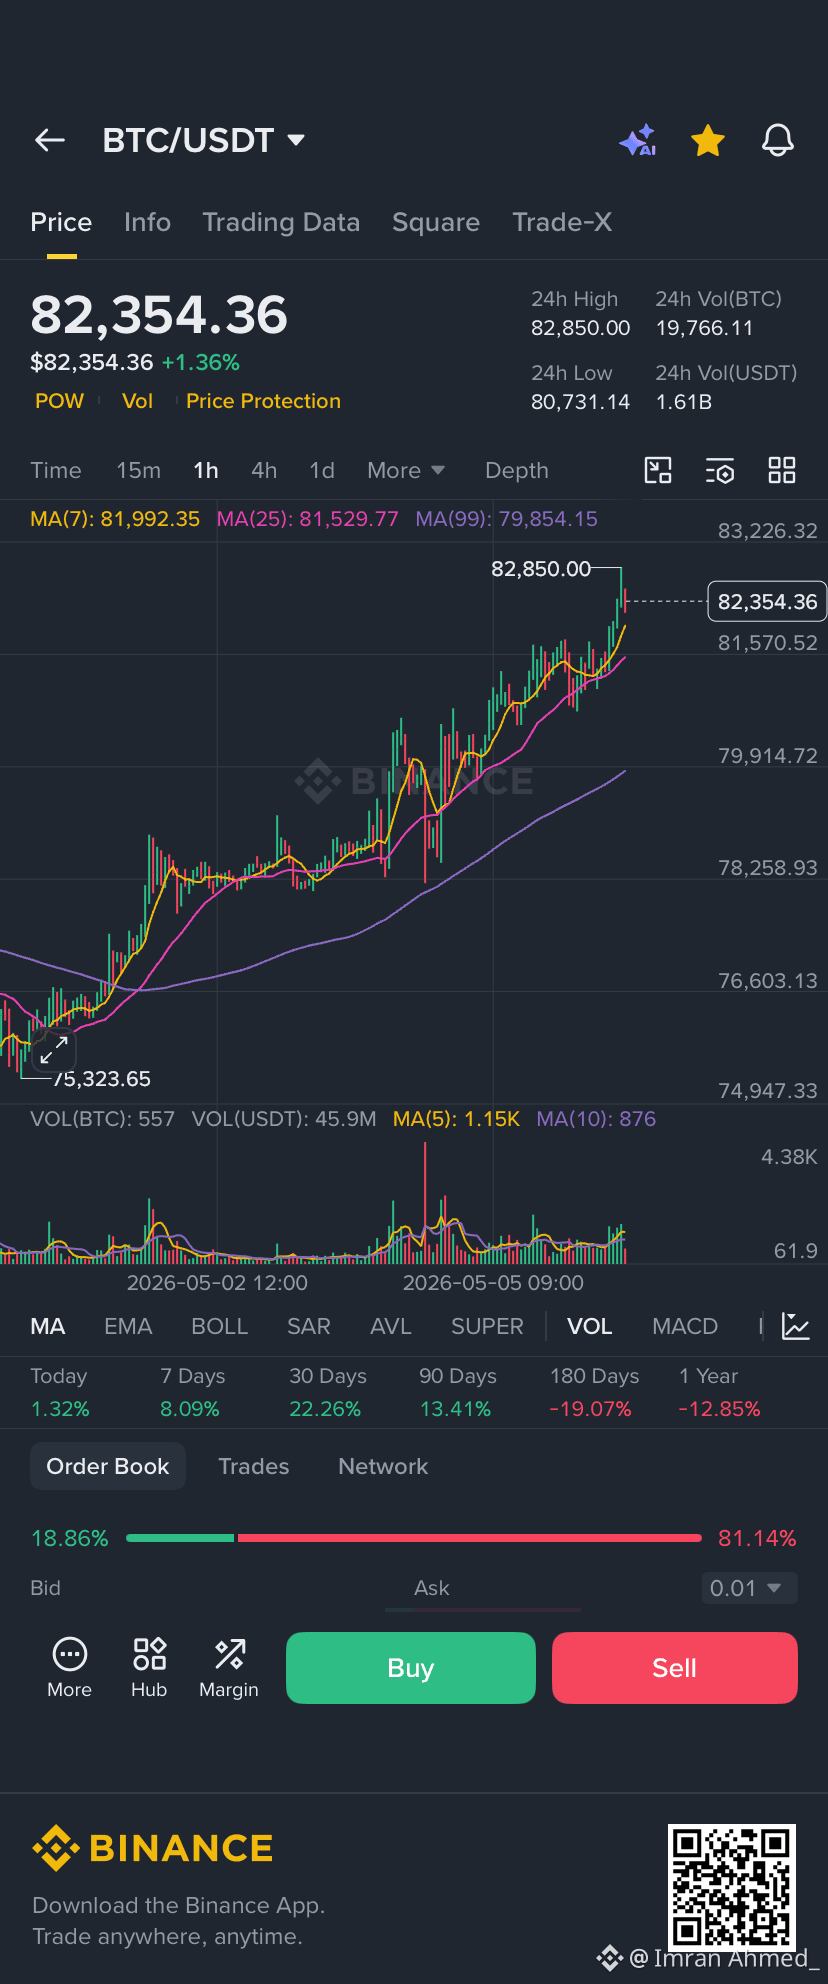This screenshot has height=1984, width=828.
Task: Toggle the MA indicator
Action: click(x=48, y=1326)
